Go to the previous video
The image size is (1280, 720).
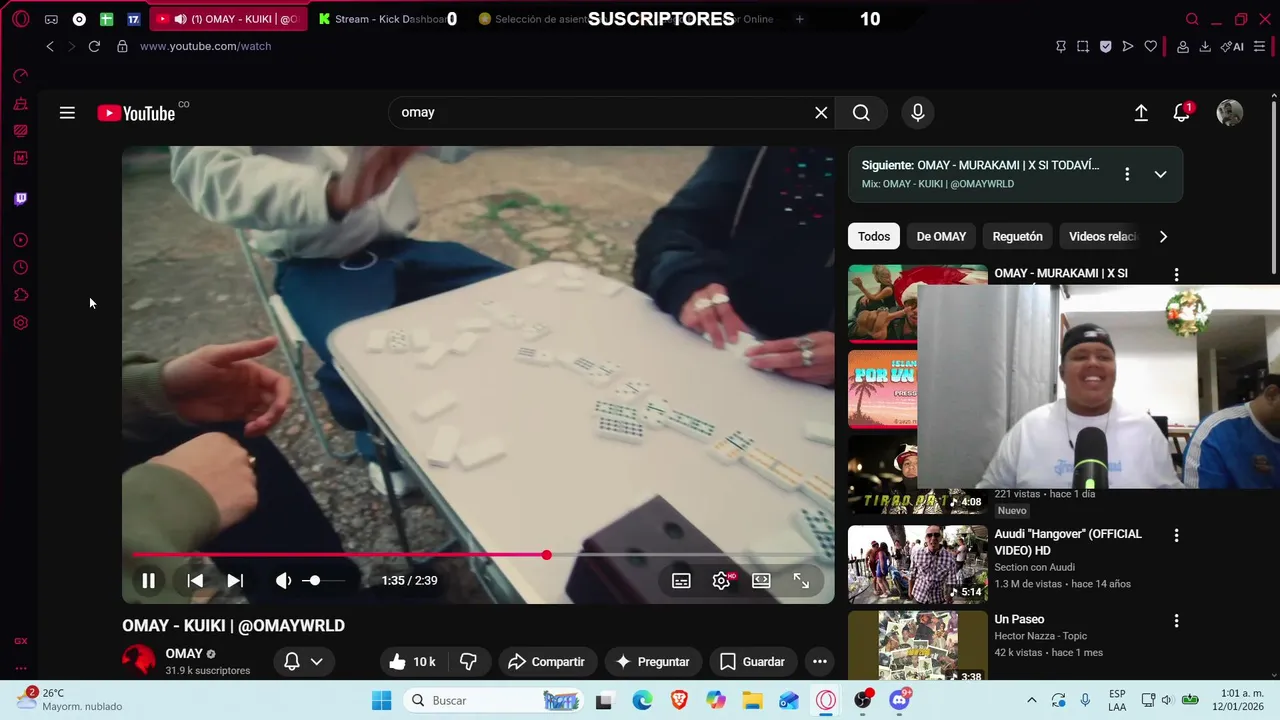195,581
